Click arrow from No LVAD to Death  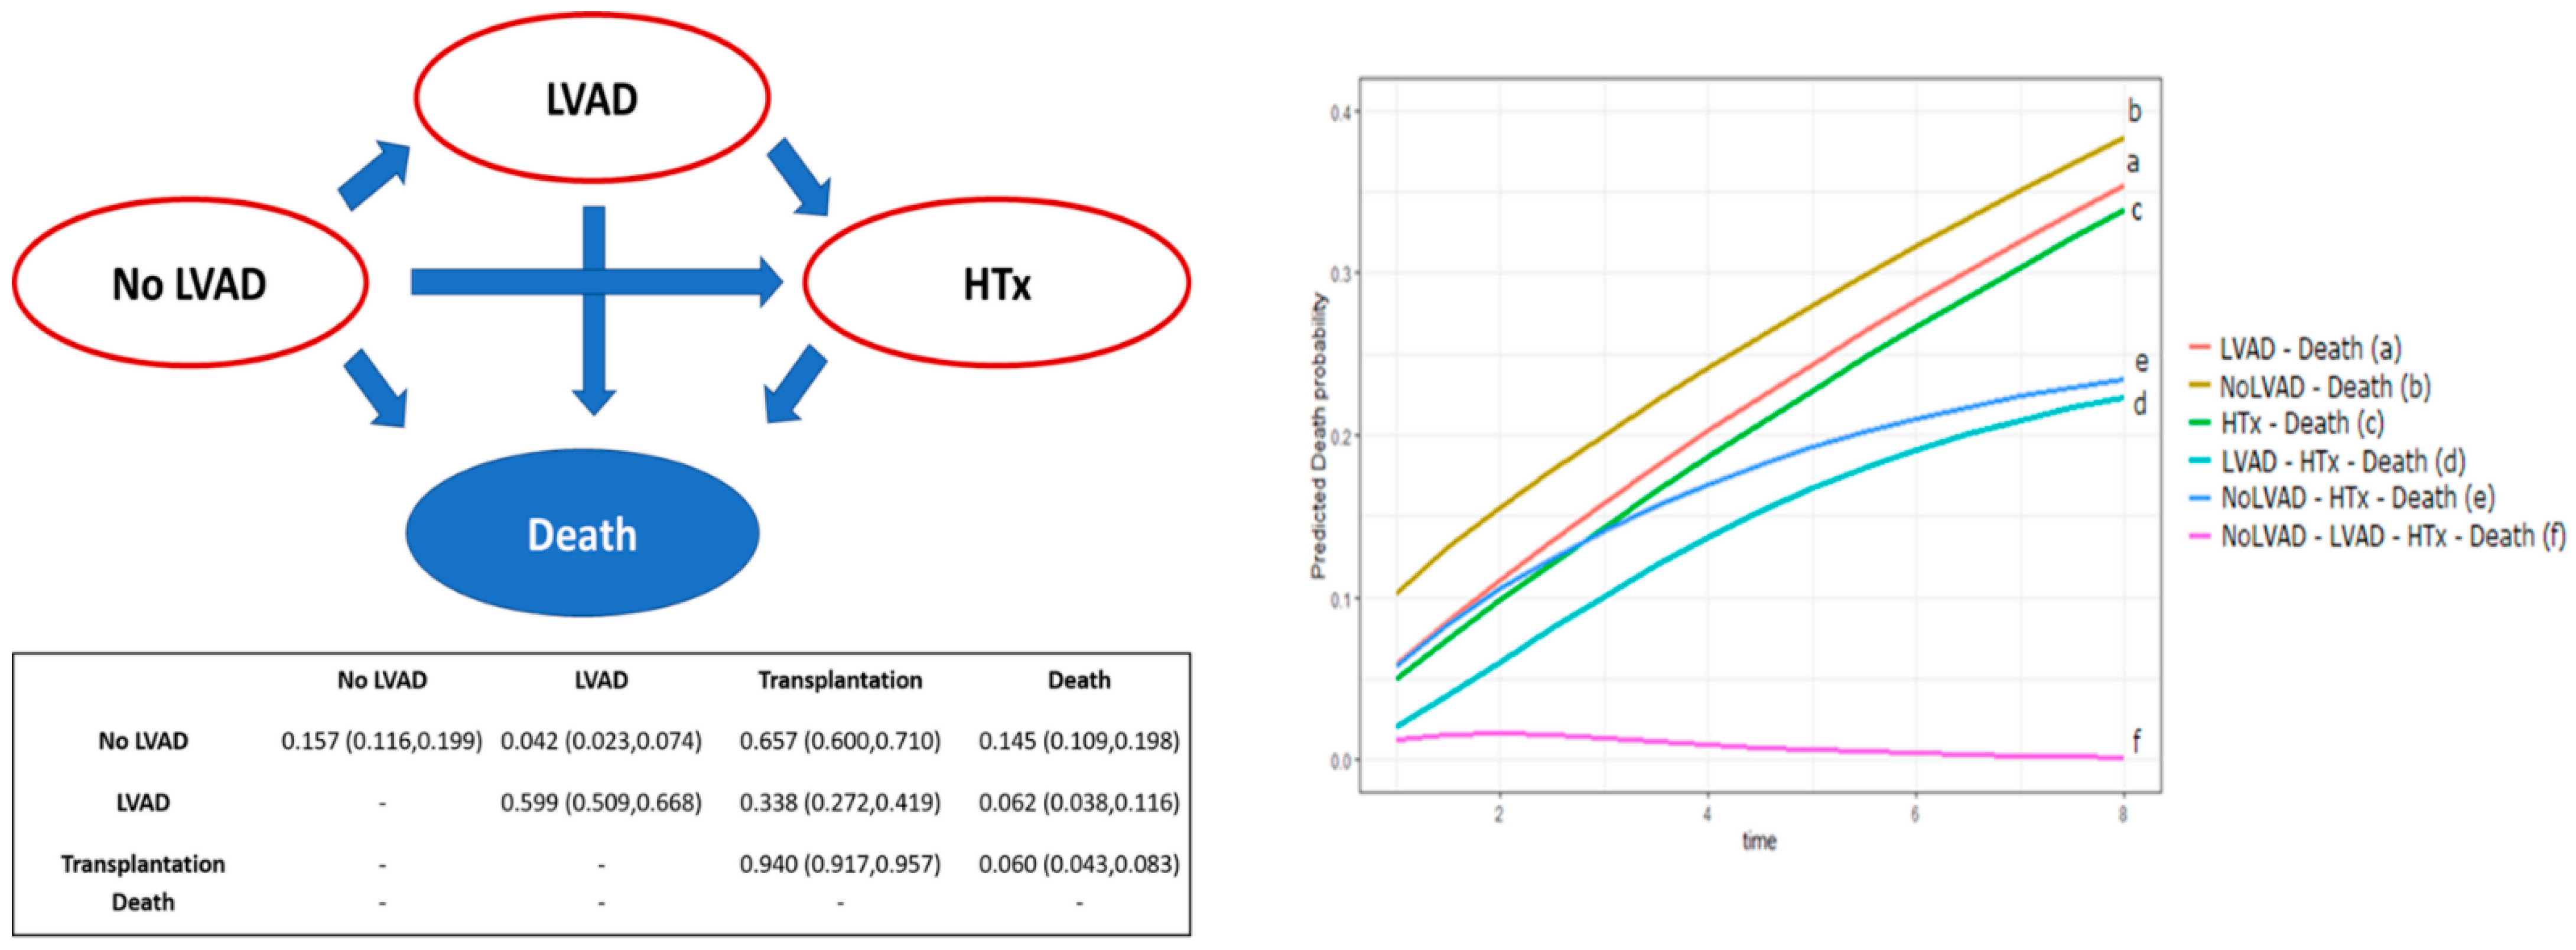[376, 389]
